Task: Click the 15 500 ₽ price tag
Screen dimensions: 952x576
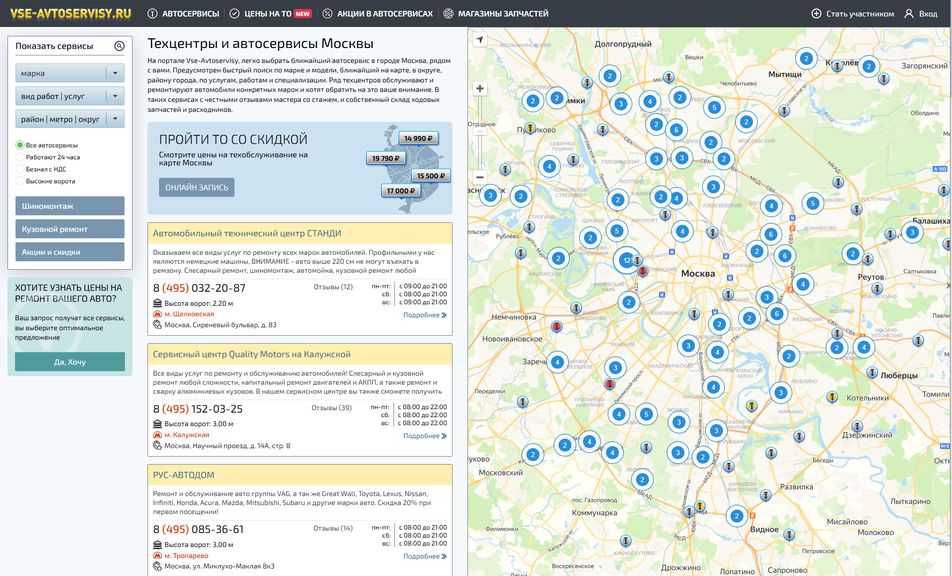Action: [431, 176]
